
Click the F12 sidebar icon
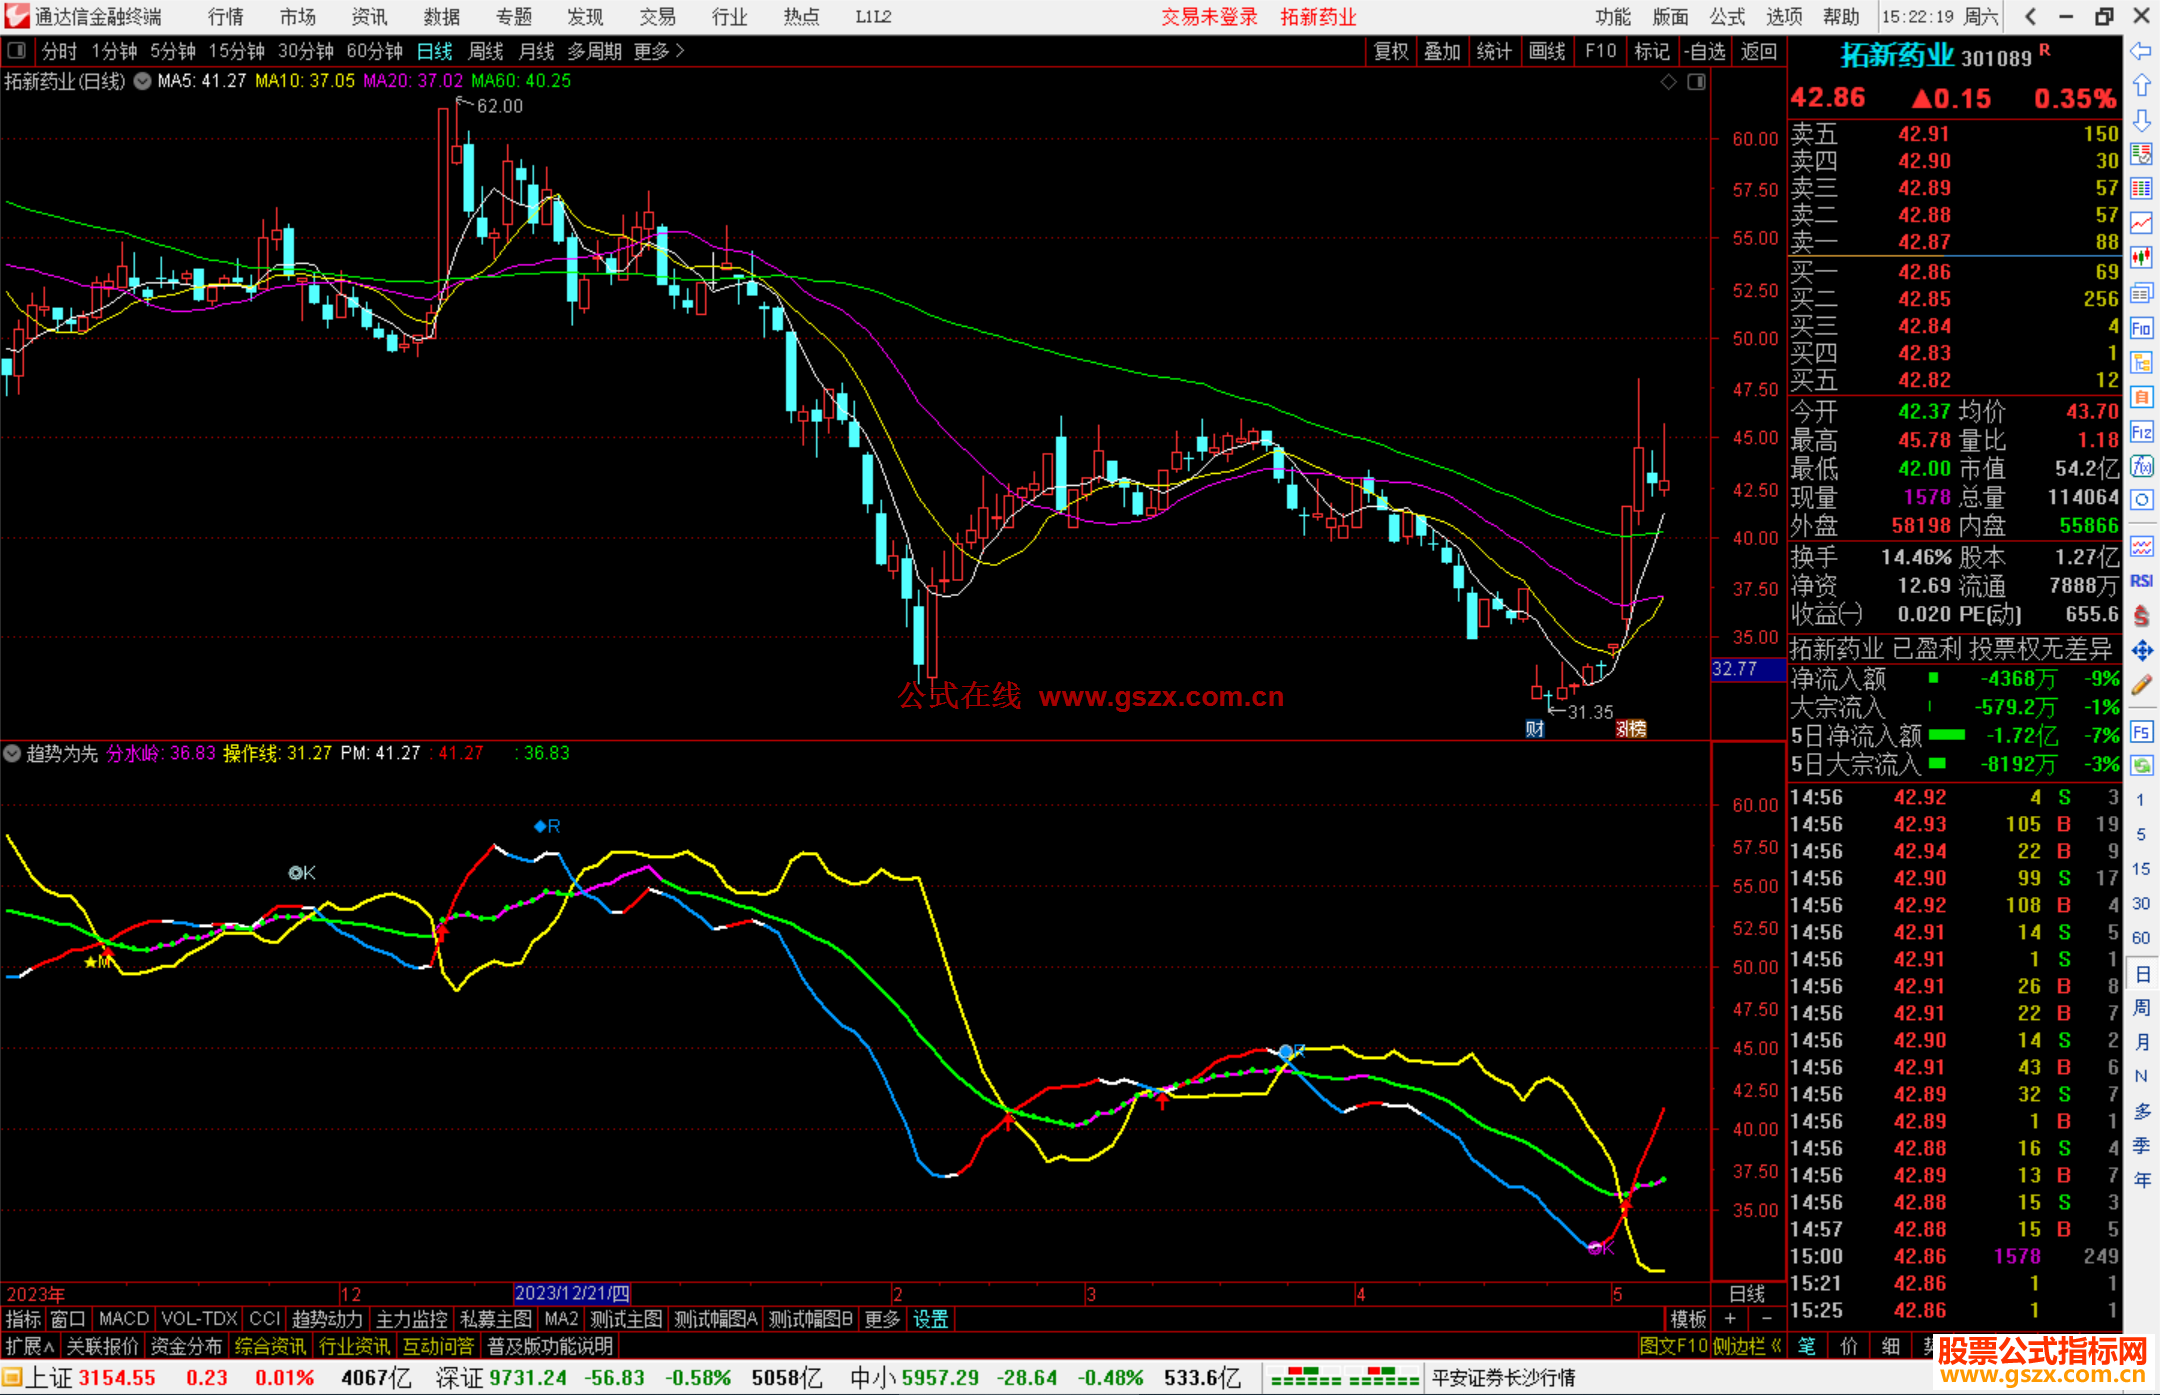tap(2141, 432)
